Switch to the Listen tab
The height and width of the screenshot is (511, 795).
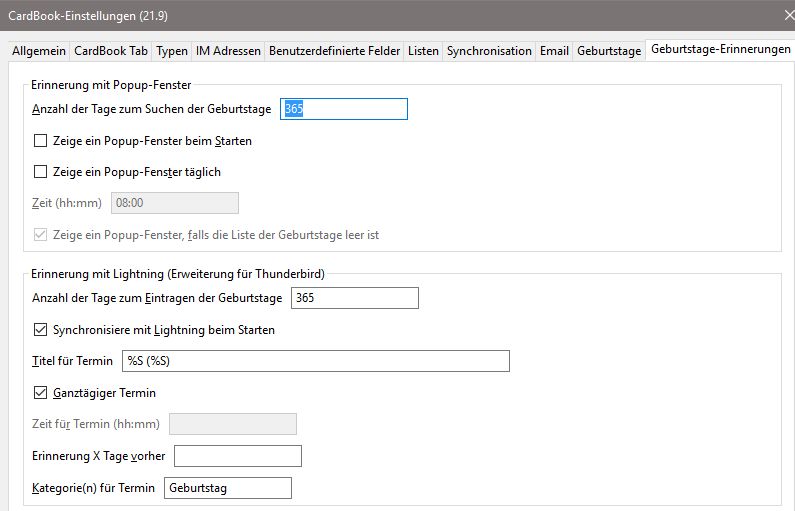[x=423, y=51]
